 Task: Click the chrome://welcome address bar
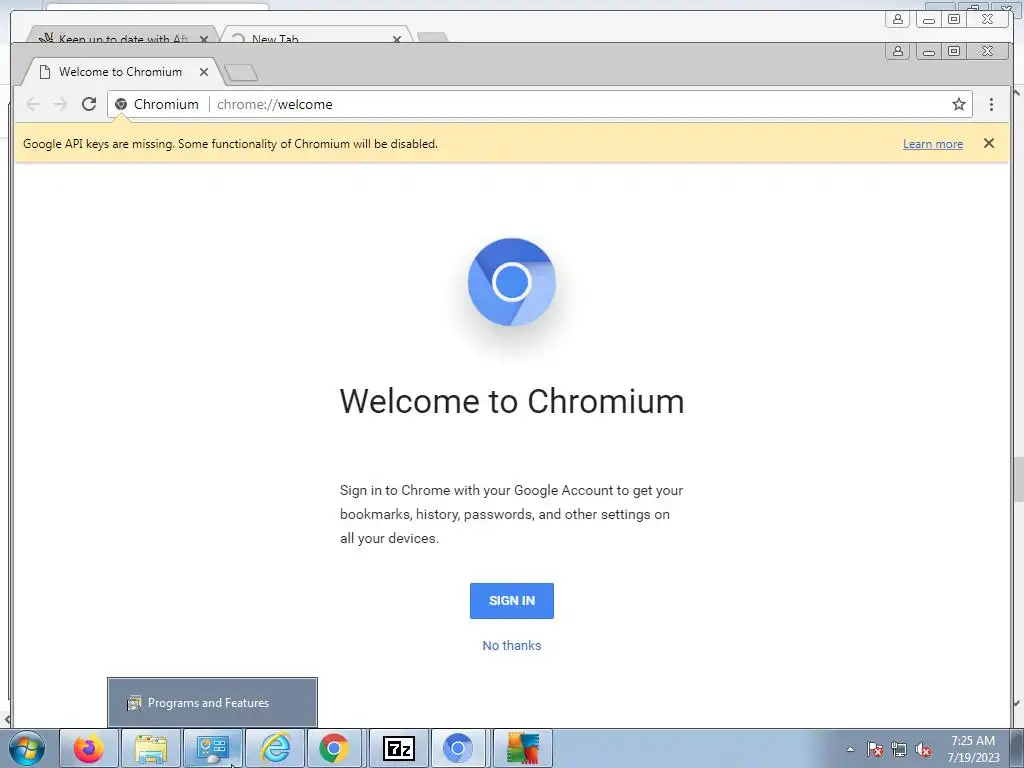(x=539, y=104)
